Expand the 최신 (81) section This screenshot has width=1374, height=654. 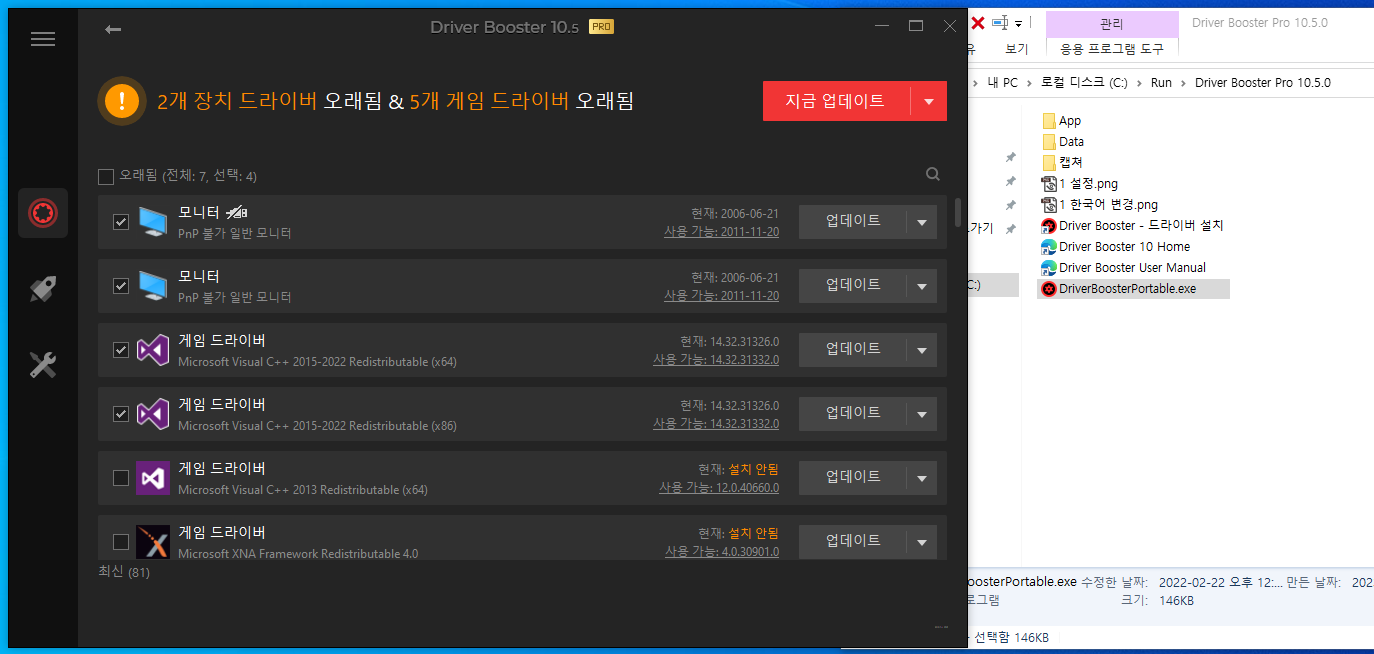124,572
